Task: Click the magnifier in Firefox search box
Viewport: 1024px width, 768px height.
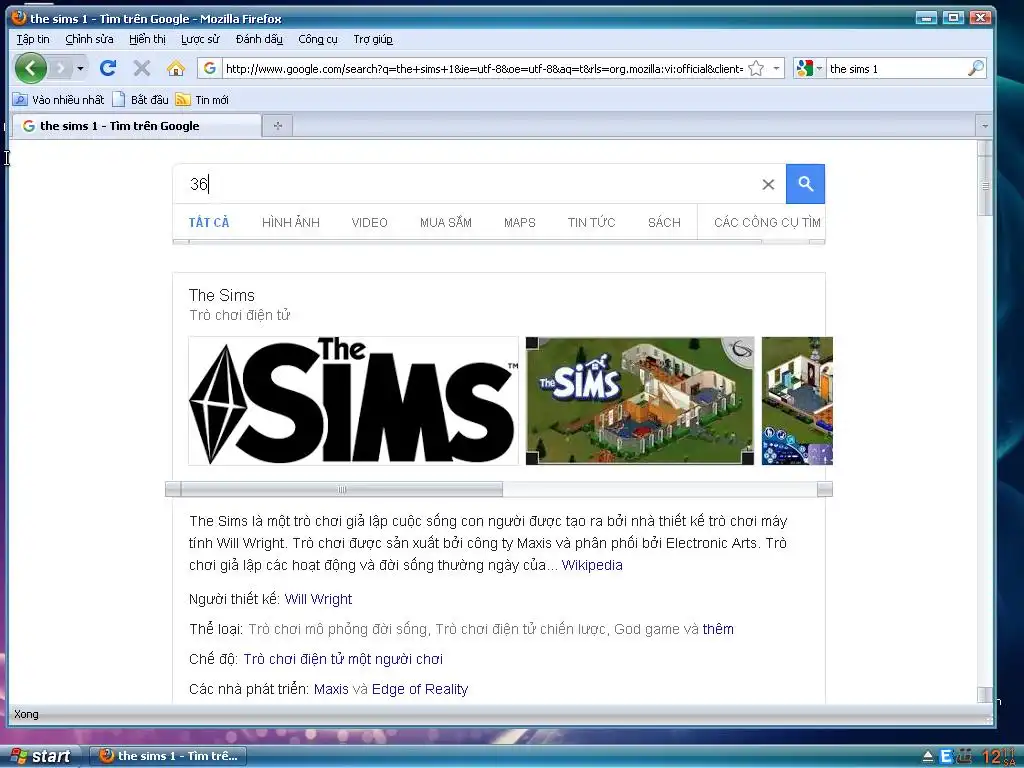Action: tap(976, 68)
